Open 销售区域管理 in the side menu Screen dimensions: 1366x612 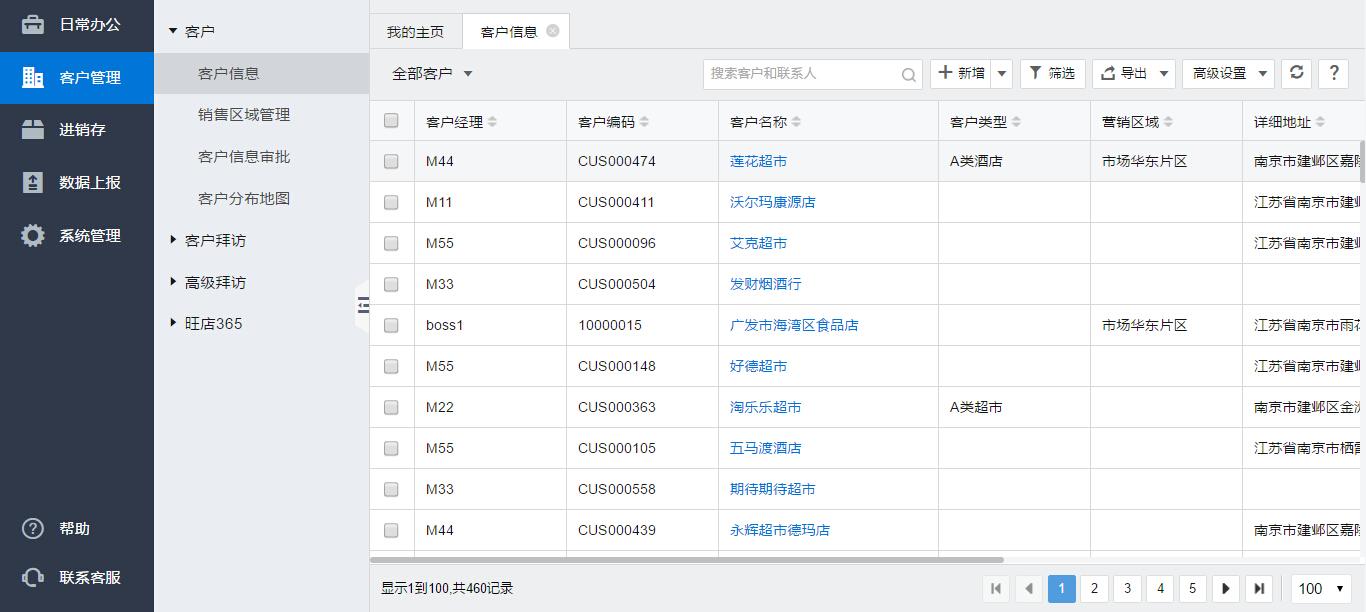[244, 115]
